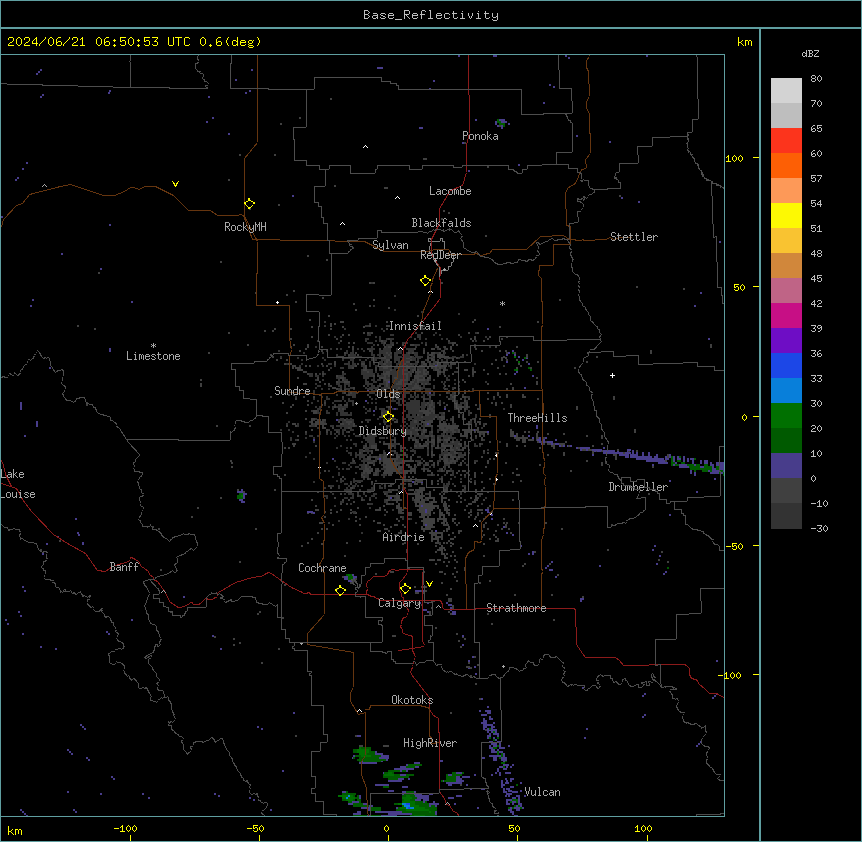The width and height of the screenshot is (862, 842).
Task: Click the Olds town label
Action: (388, 394)
